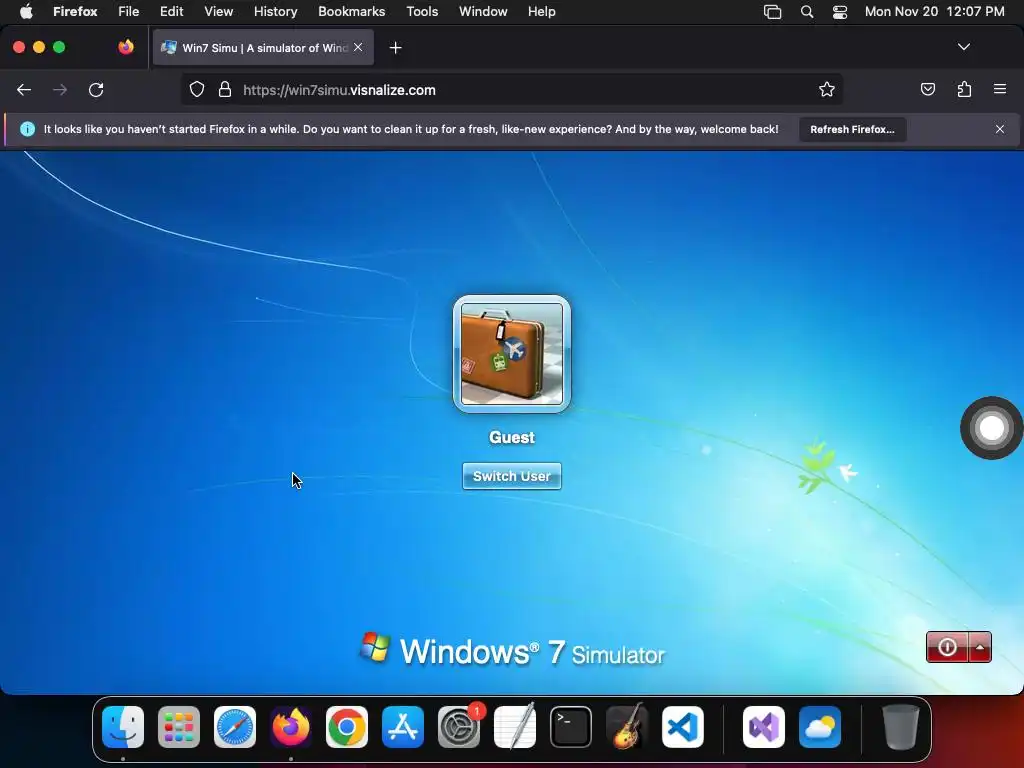Open Visual Studio from the Dock
The width and height of the screenshot is (1024, 768).
[763, 727]
